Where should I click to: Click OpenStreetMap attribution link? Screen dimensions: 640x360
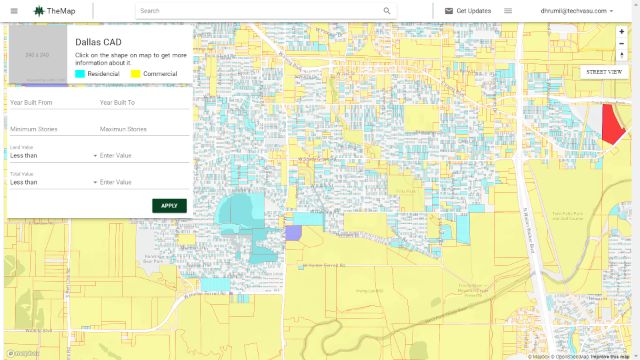(x=571, y=357)
